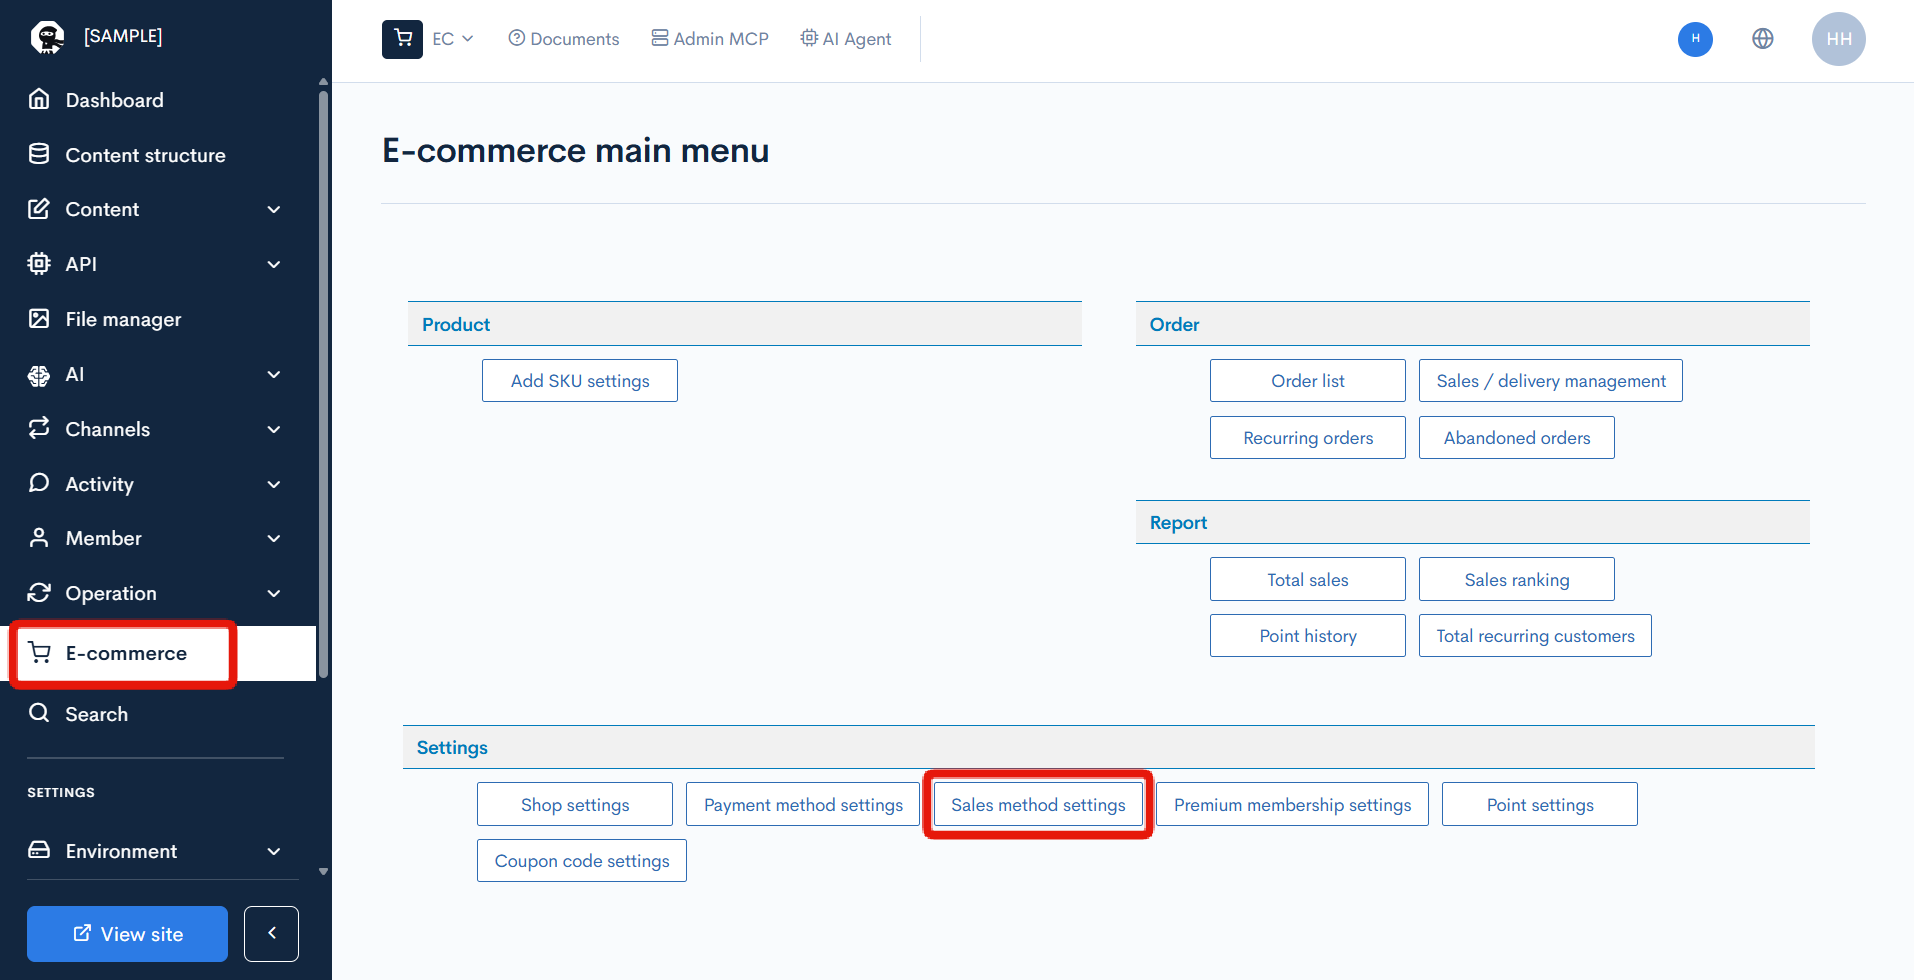
Task: Open the Order list
Action: (x=1307, y=381)
